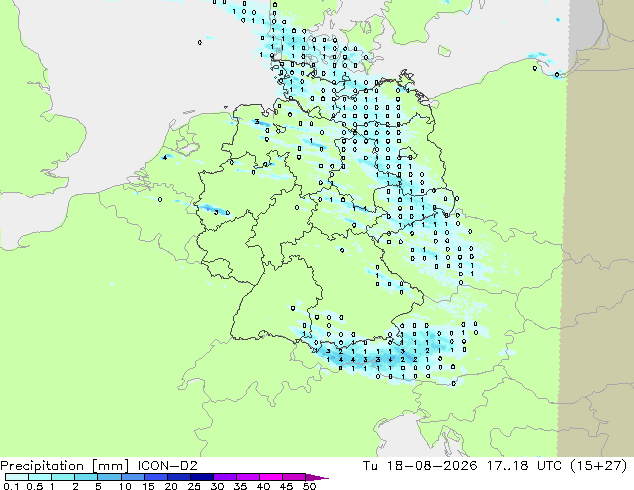Viewport: 634px width, 490px height.
Task: Click the date text '18-08-2026'
Action: [432, 466]
